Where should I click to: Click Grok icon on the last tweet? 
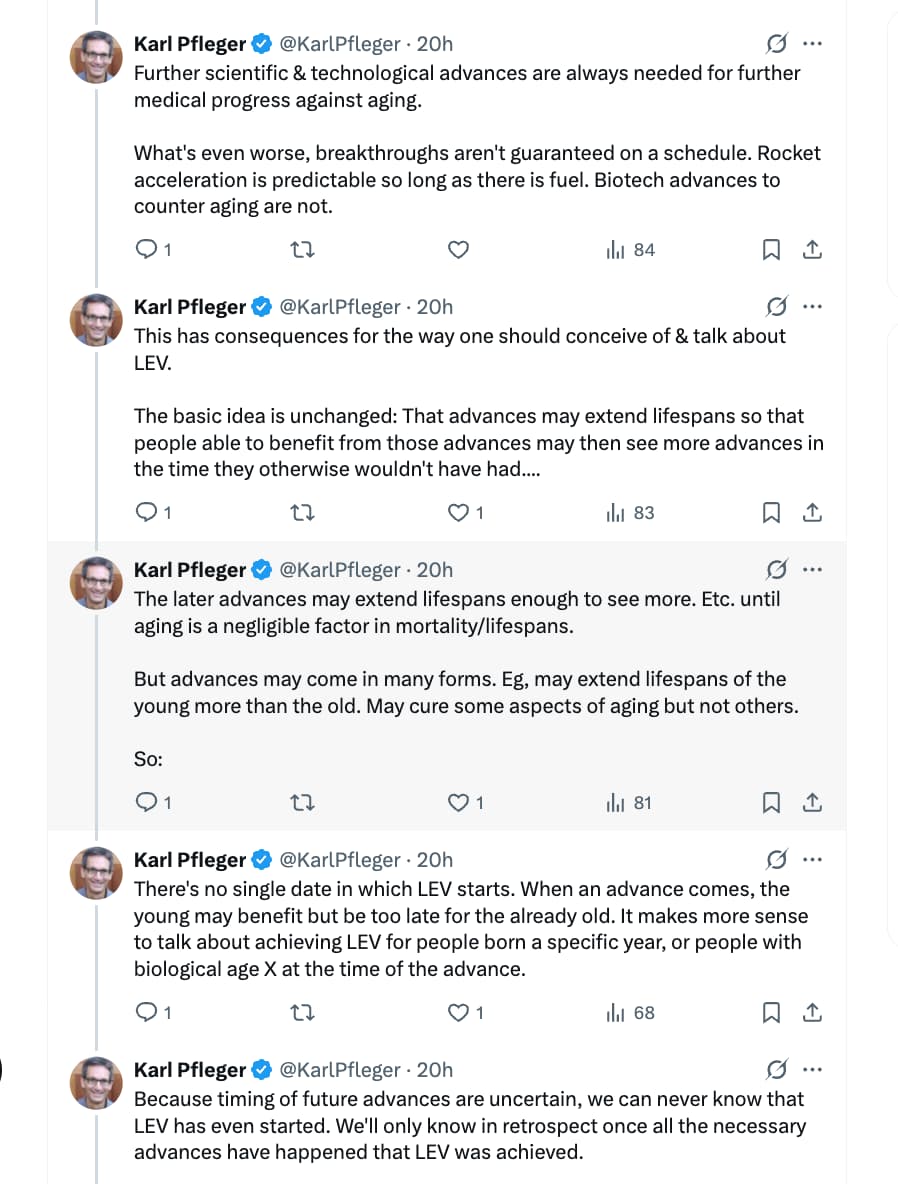pos(775,1070)
